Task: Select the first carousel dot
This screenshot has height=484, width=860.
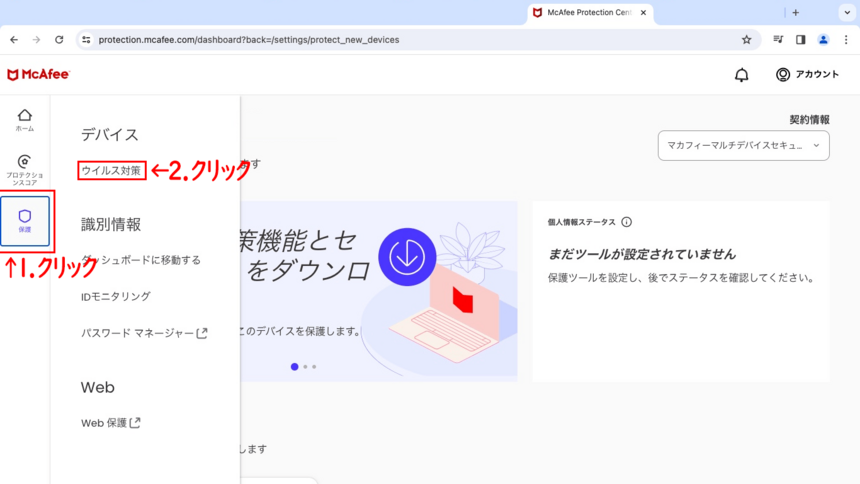Action: (x=295, y=367)
